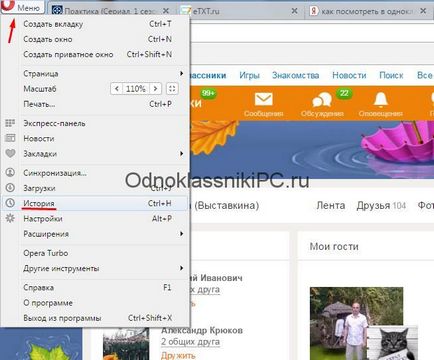This screenshot has width=434, height=360.
Task: Click the Синхронизация user icon
Action: tap(10, 173)
